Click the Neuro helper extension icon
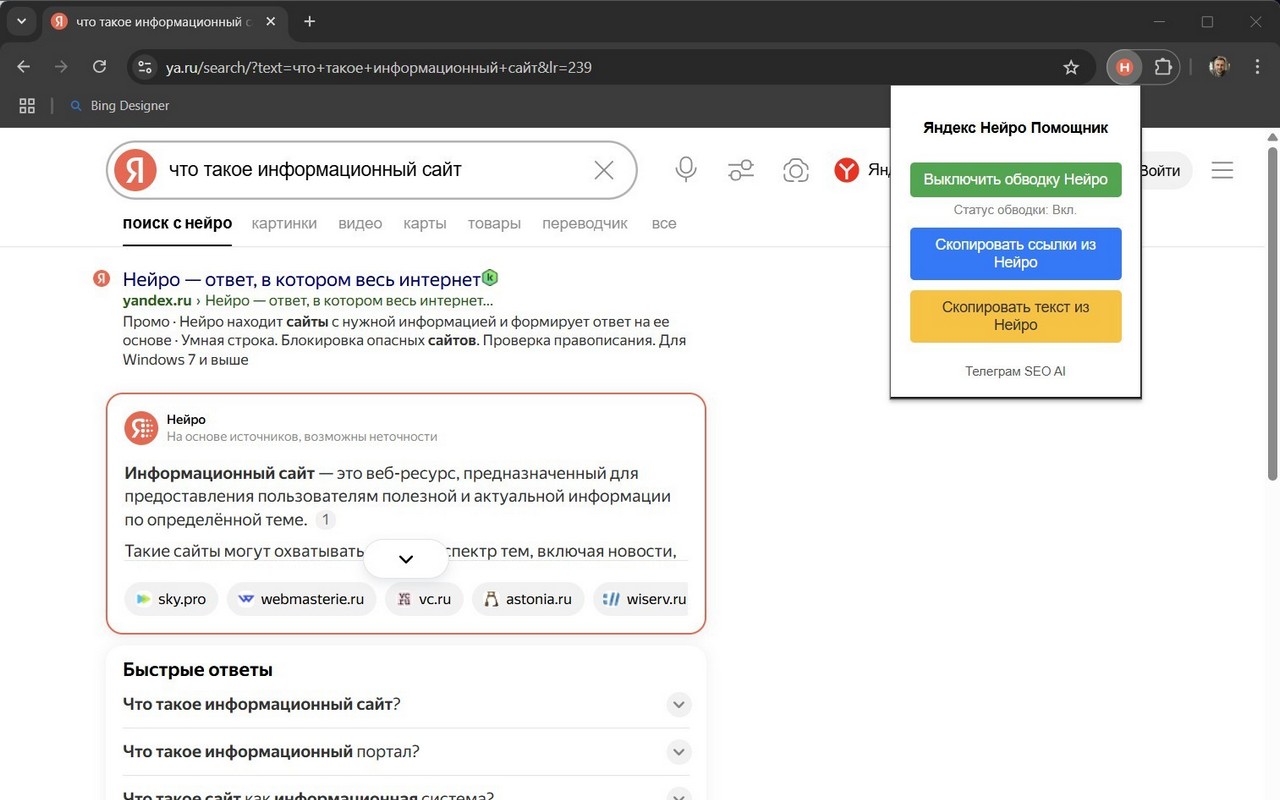Screen dimensions: 1280x800 coord(1125,67)
